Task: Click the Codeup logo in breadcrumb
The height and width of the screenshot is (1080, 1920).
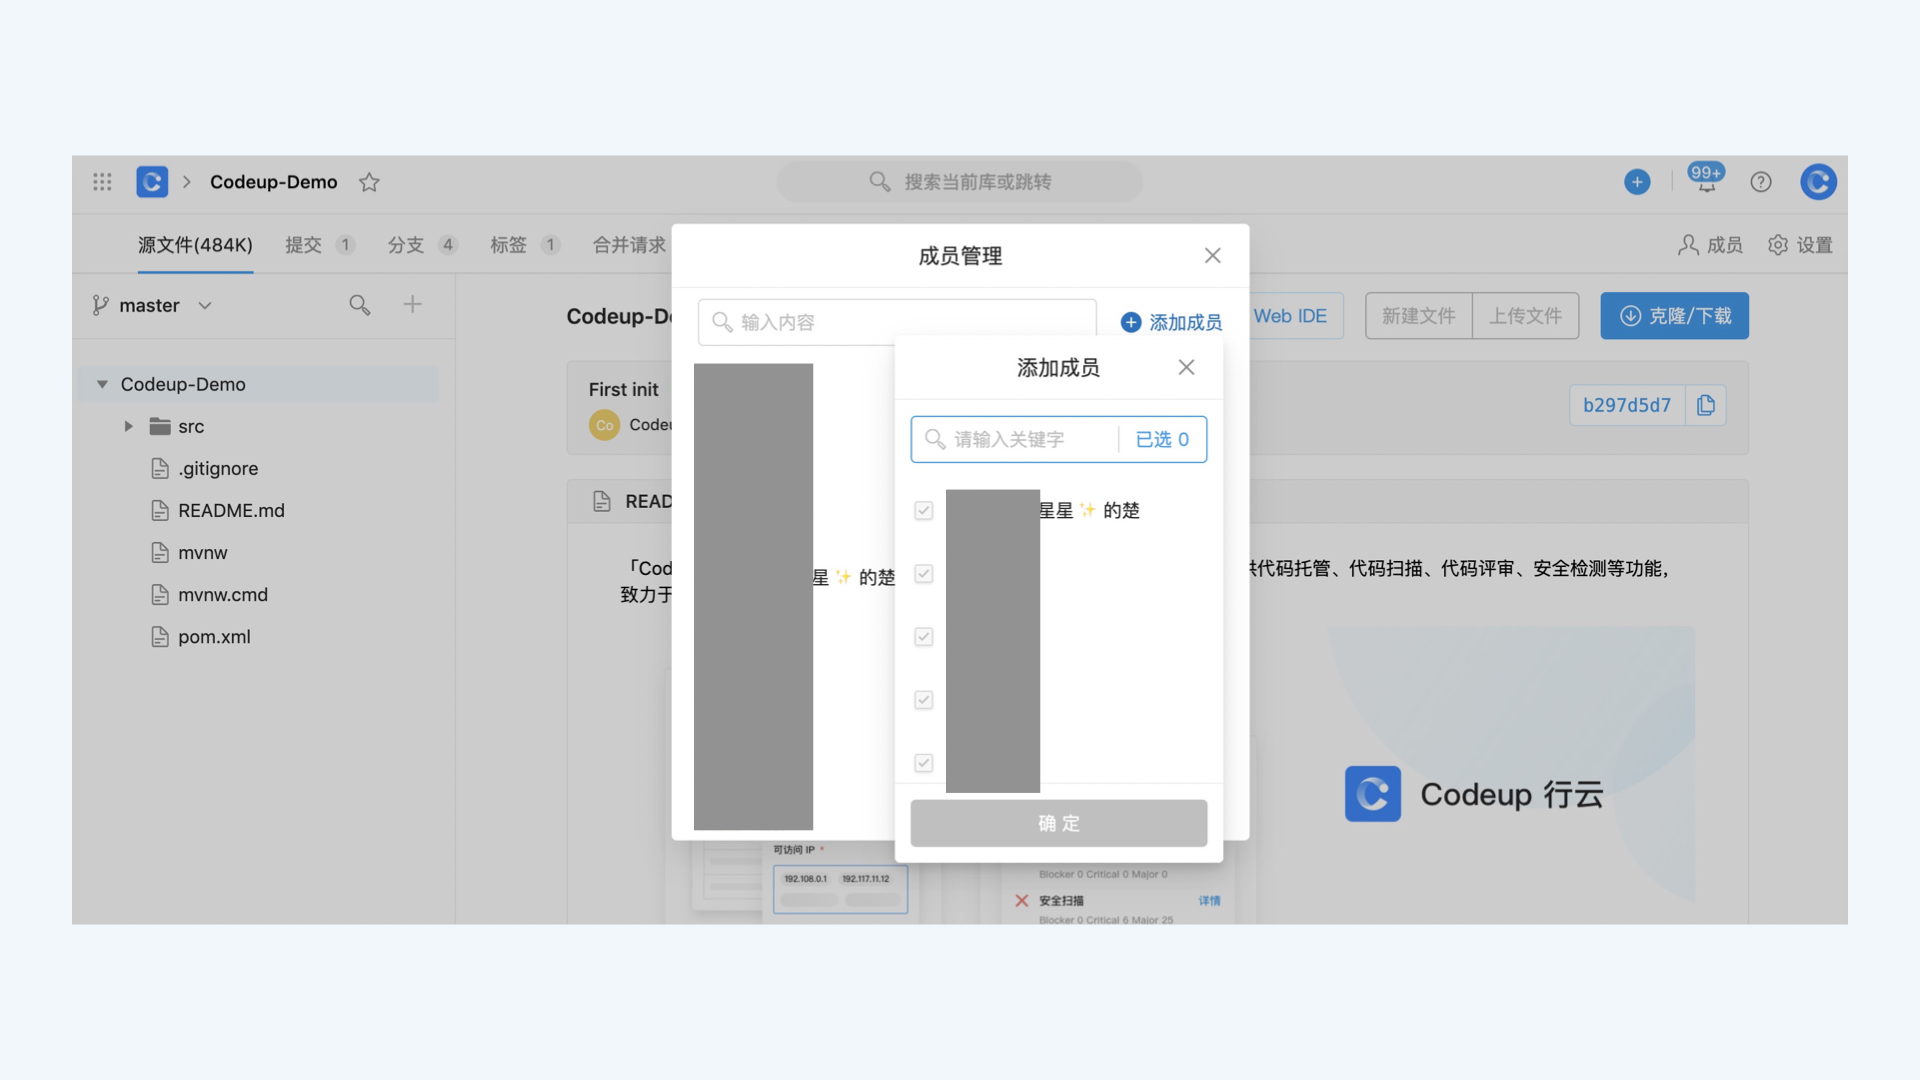Action: [152, 182]
